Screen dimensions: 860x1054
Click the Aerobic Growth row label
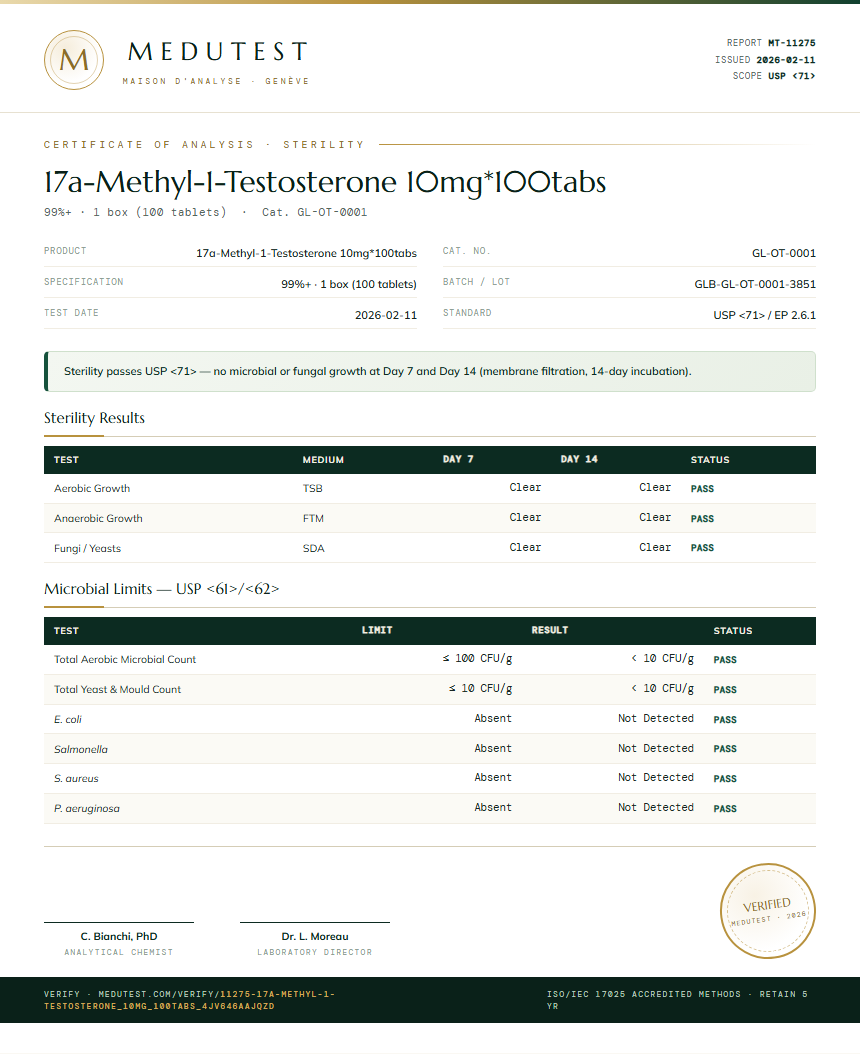click(92, 489)
